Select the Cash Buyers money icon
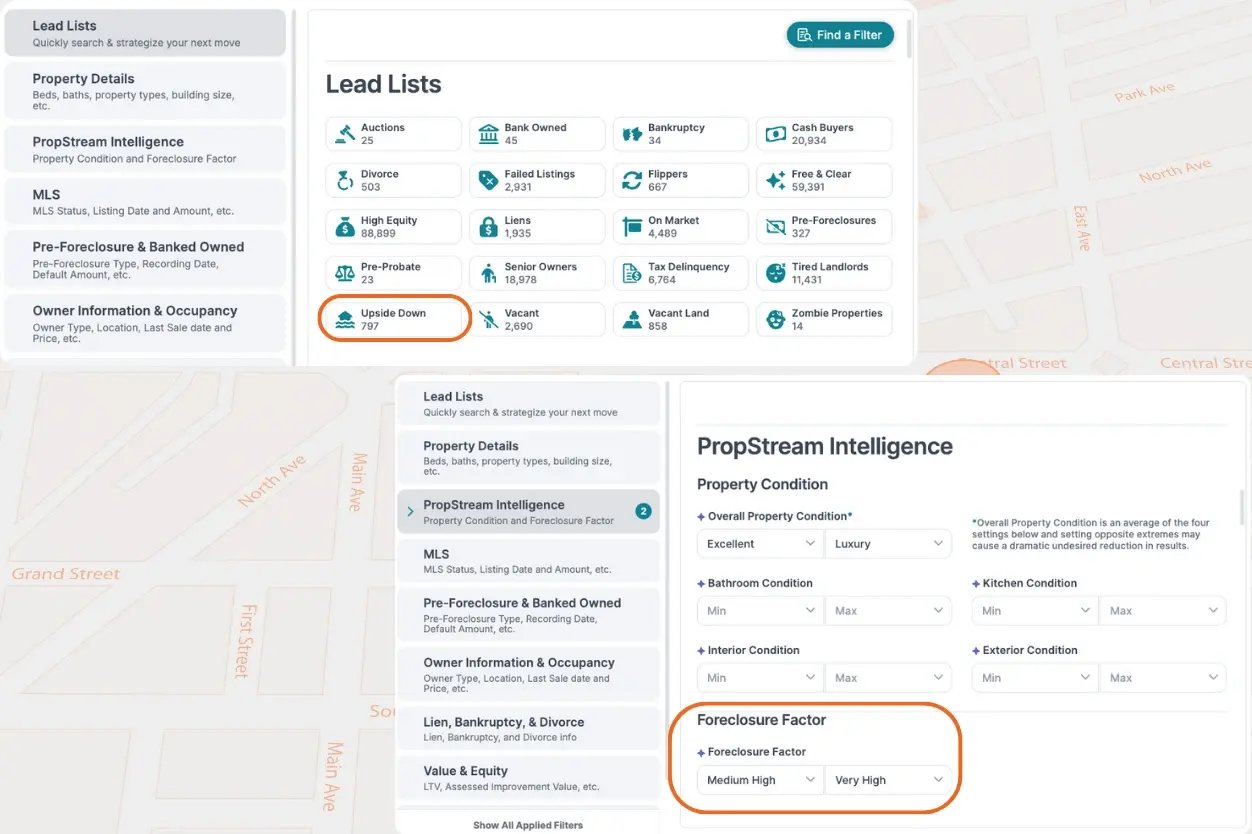1252x834 pixels. click(x=776, y=132)
